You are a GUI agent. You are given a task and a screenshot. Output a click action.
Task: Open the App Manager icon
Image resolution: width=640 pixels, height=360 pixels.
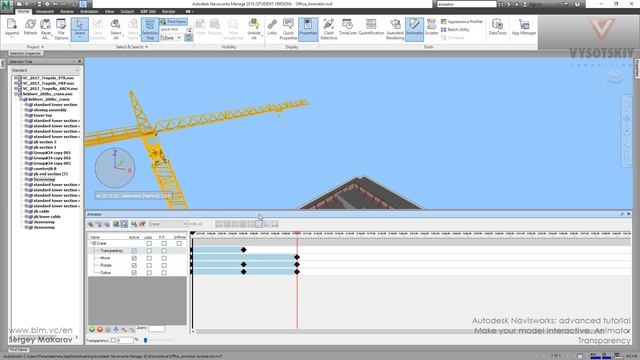pyautogui.click(x=524, y=27)
